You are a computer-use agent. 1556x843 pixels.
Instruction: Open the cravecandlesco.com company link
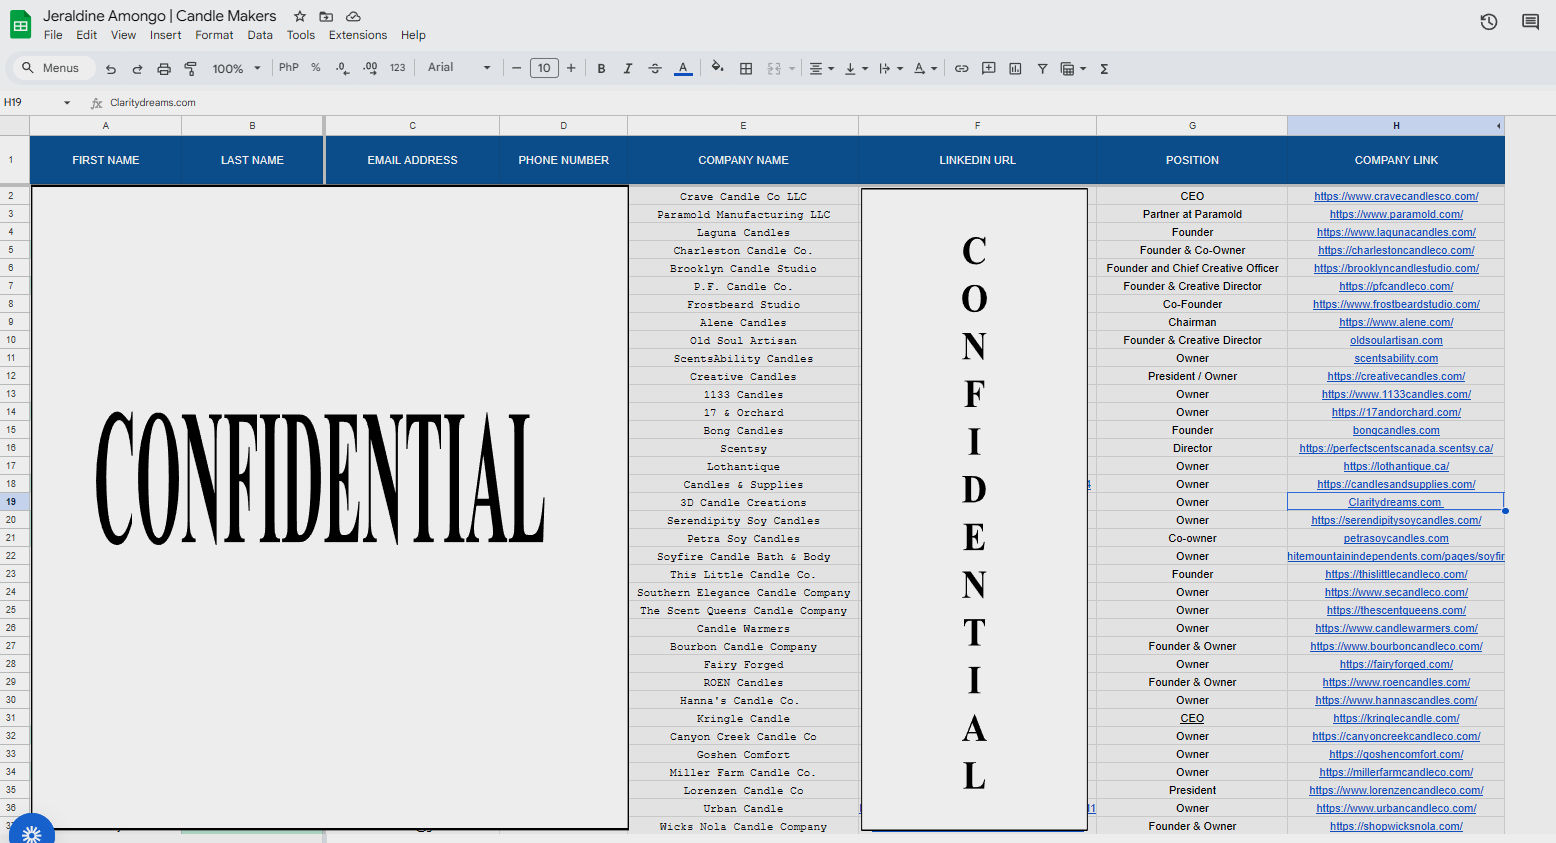pyautogui.click(x=1395, y=197)
